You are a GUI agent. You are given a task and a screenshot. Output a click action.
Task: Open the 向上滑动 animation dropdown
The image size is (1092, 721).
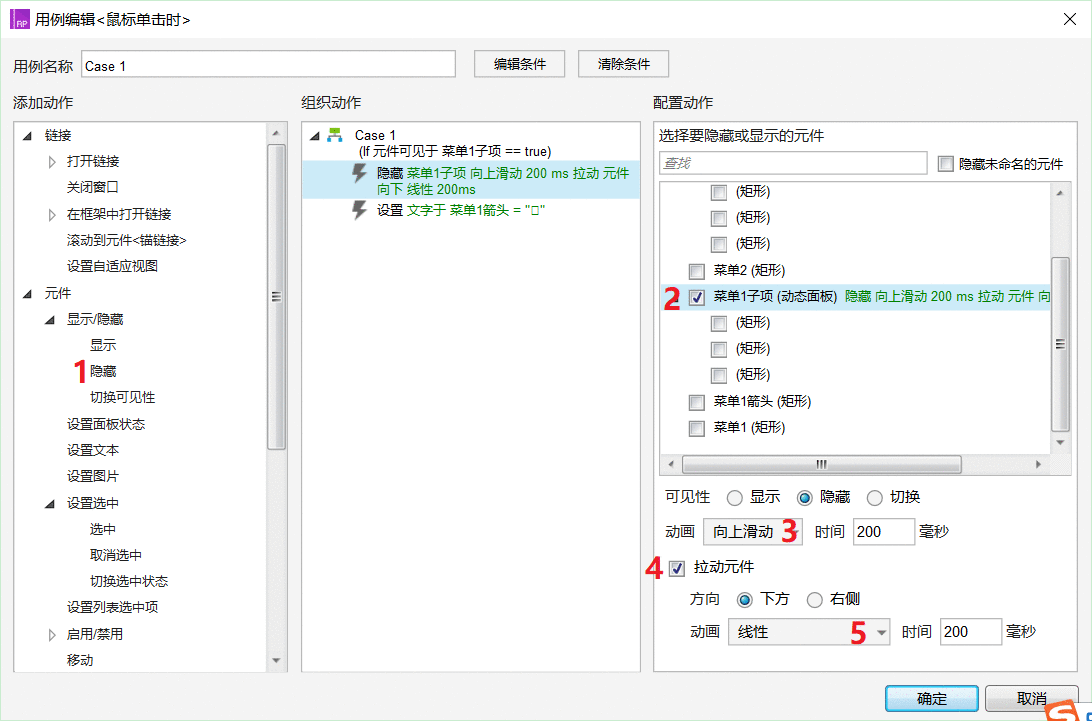752,532
